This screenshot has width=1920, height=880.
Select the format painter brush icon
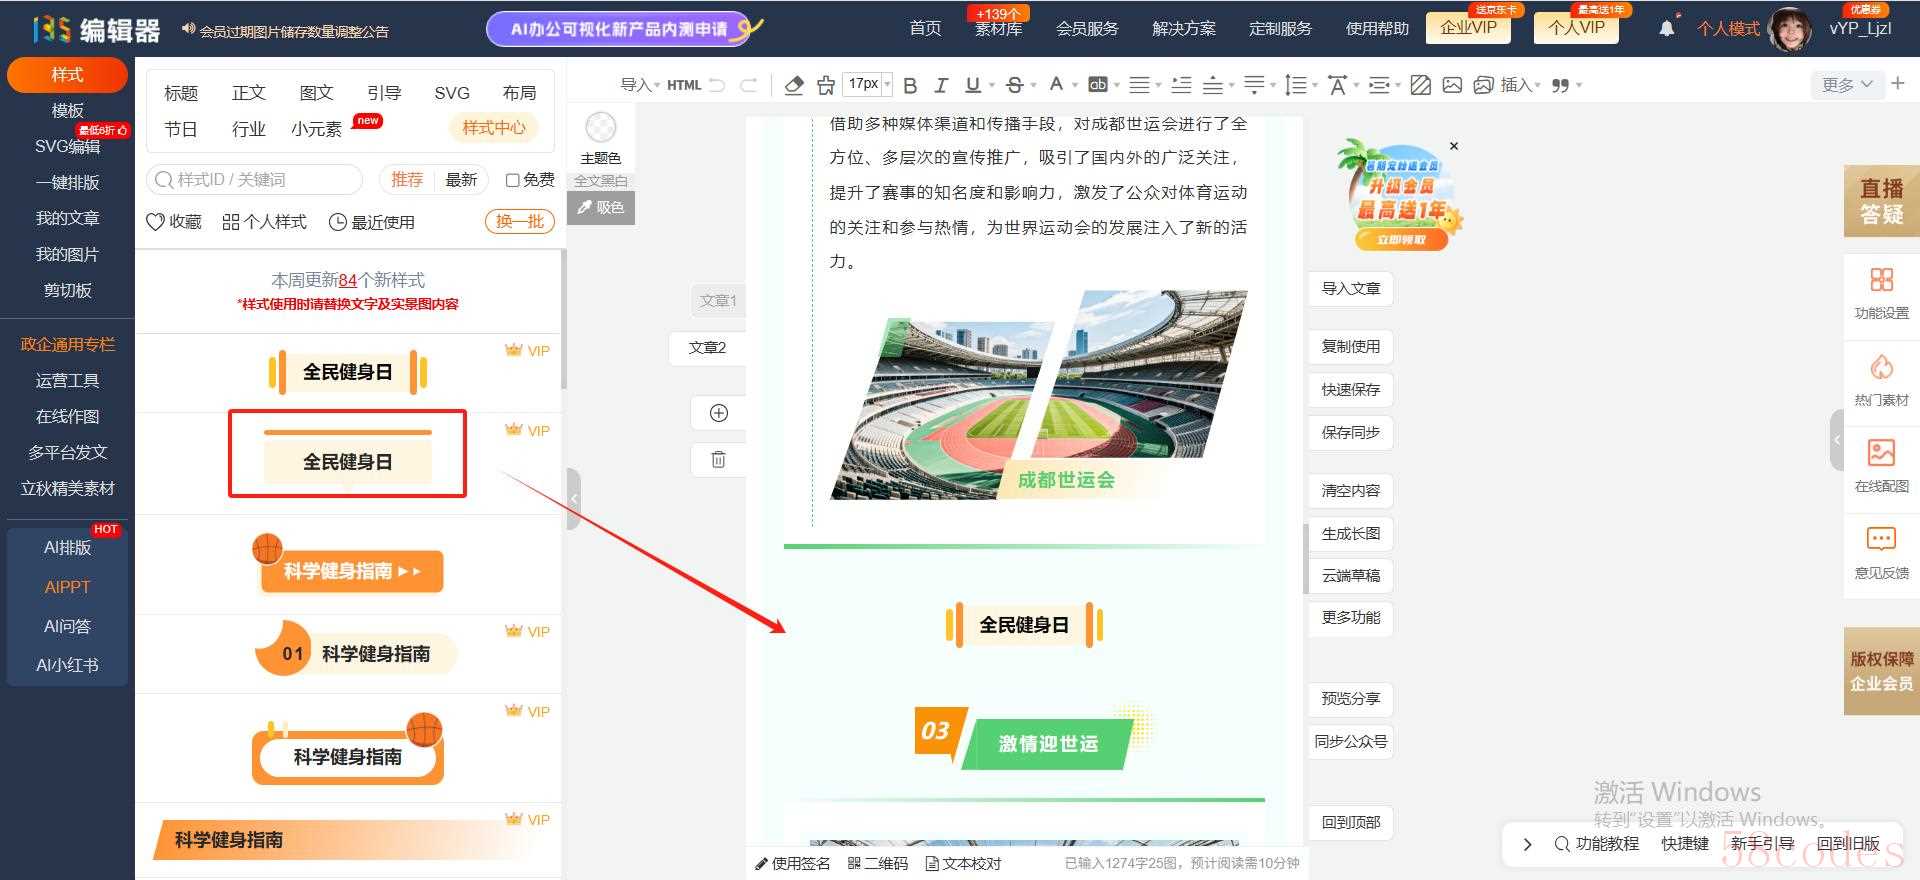(x=826, y=85)
